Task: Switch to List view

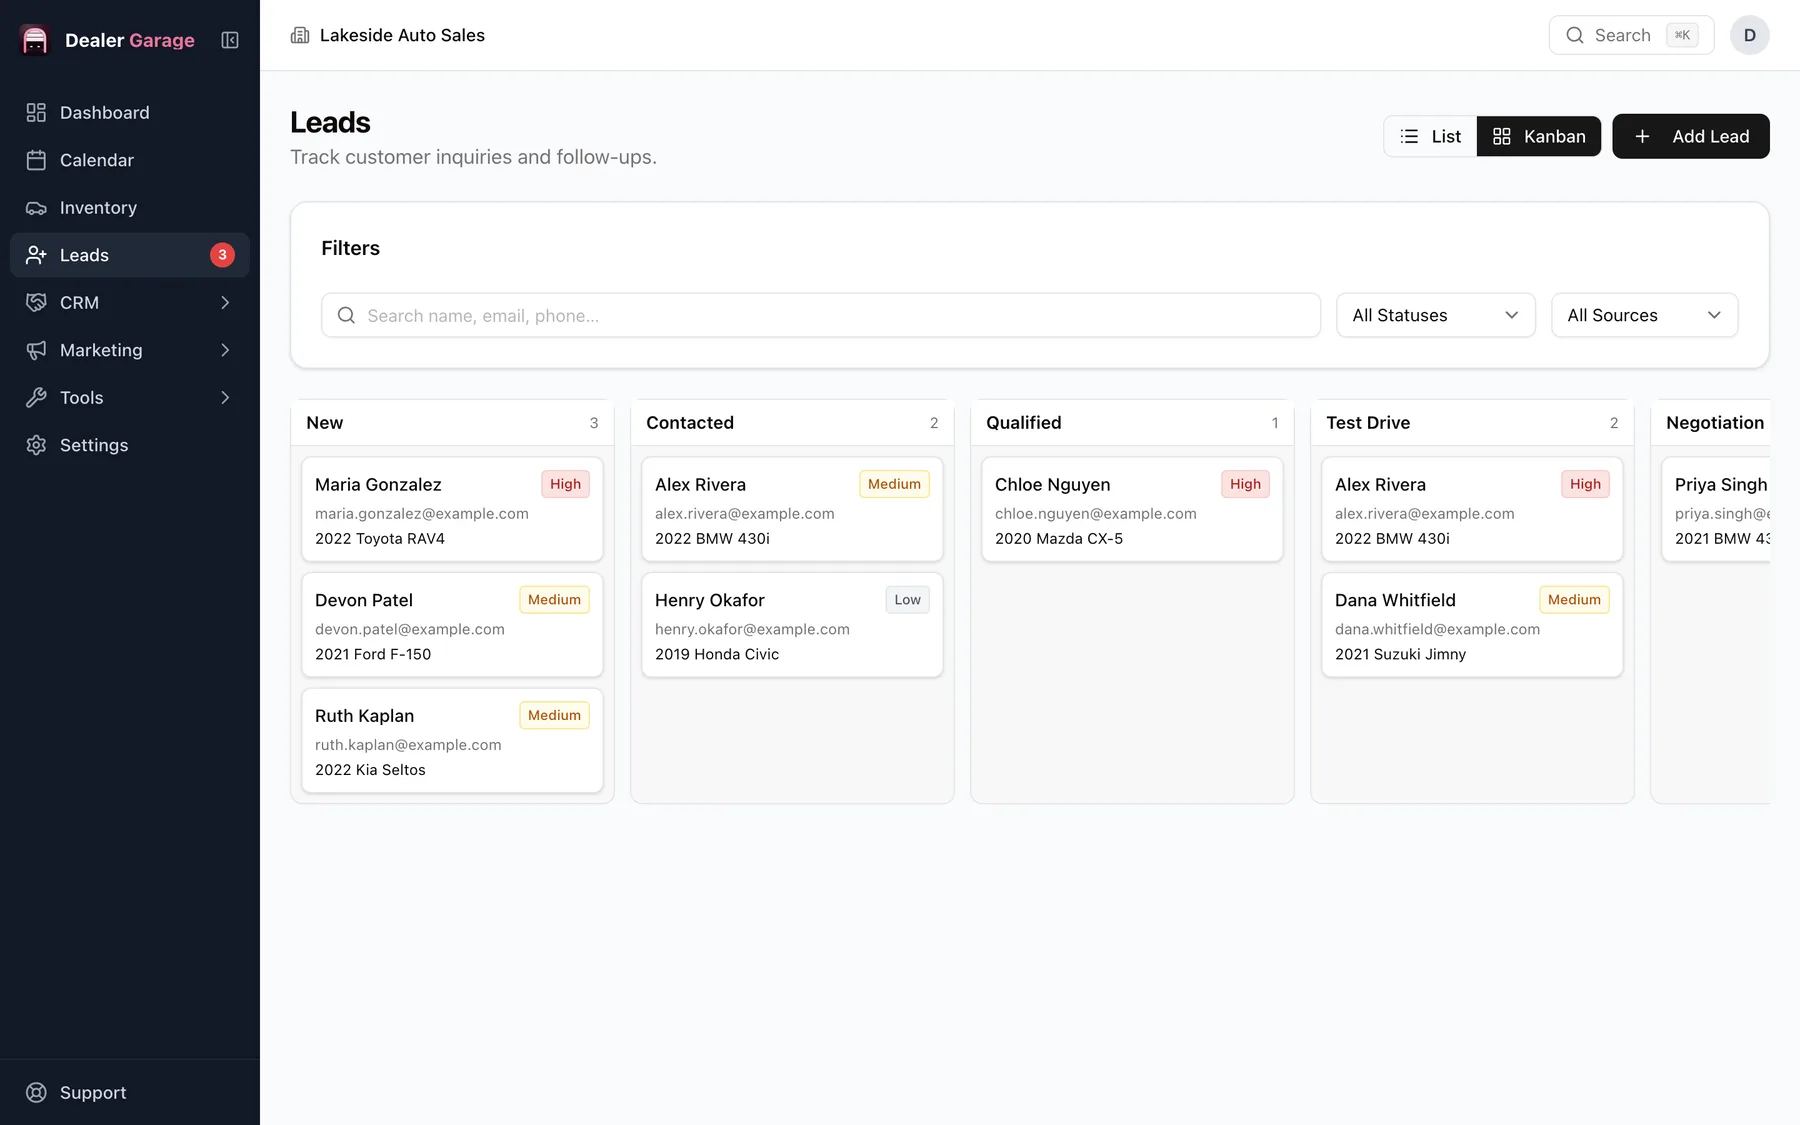Action: tap(1430, 136)
